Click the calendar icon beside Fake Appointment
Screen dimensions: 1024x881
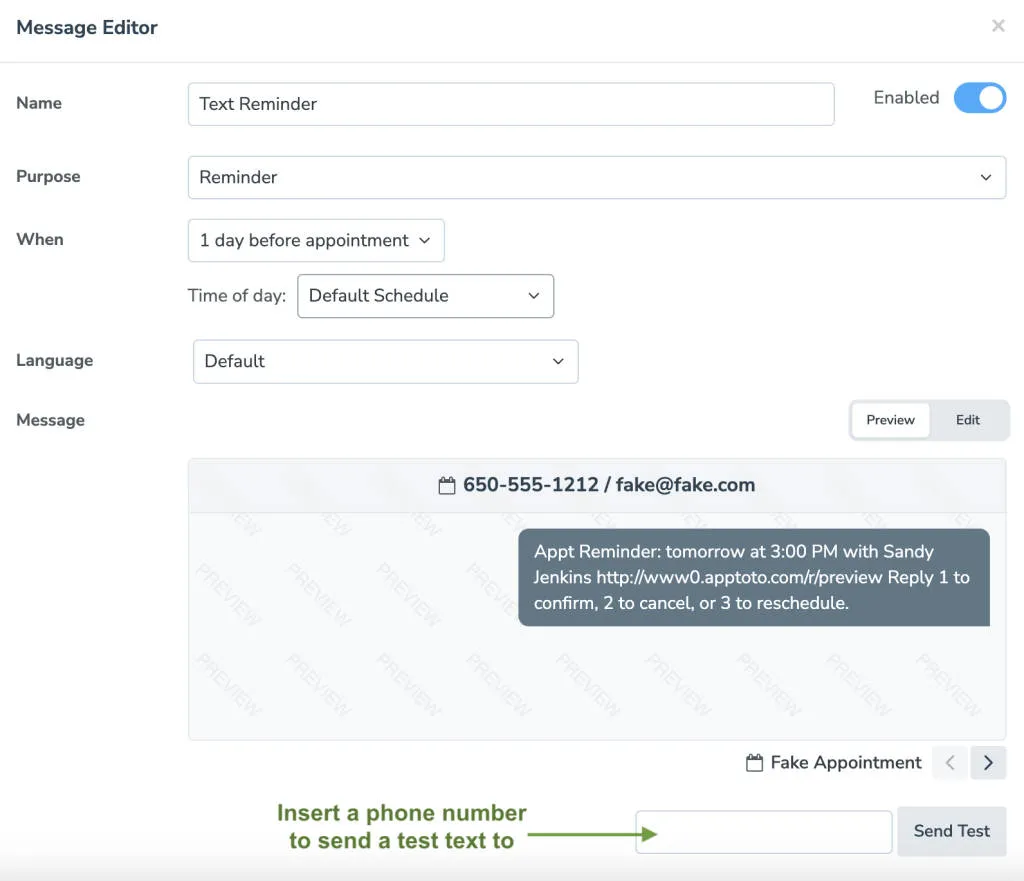click(754, 762)
